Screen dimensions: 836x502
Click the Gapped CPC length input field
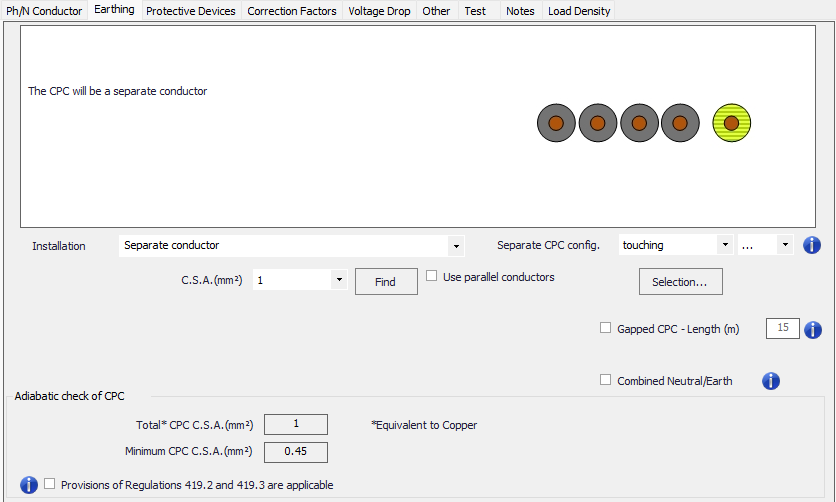(782, 328)
